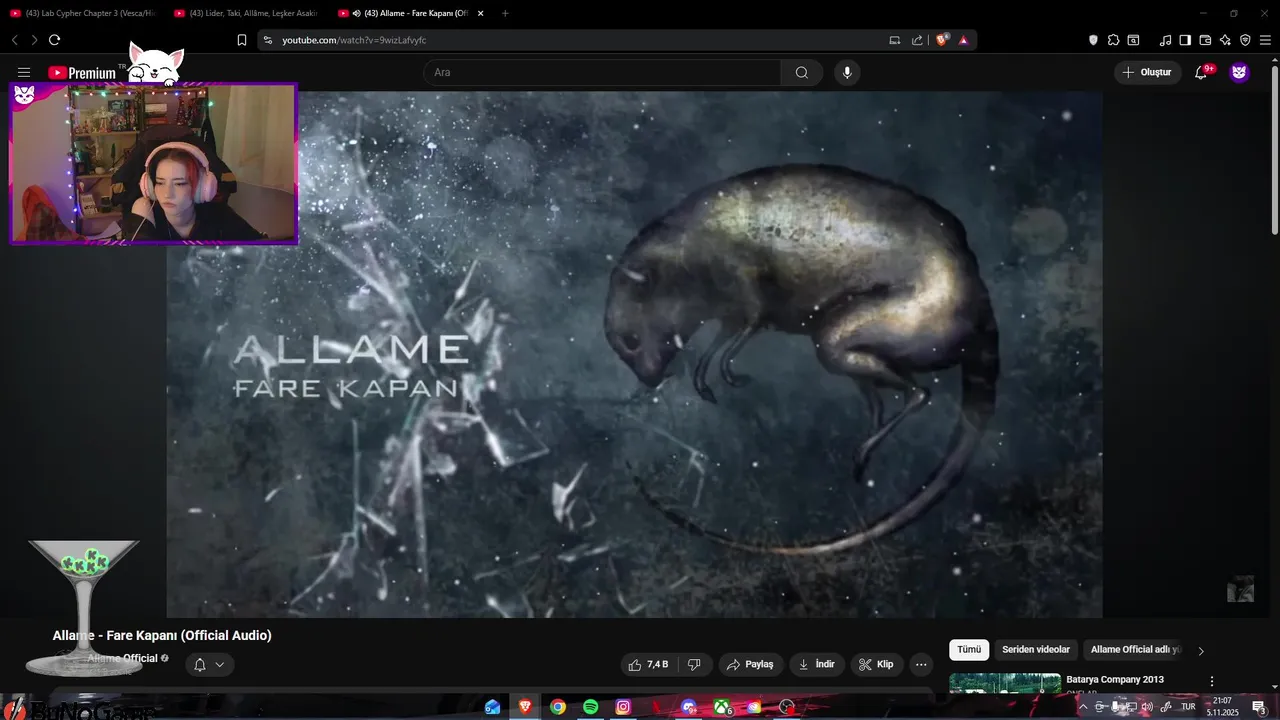Open Batarya Company 2013 video title
The width and height of the screenshot is (1280, 720).
[x=1115, y=680]
